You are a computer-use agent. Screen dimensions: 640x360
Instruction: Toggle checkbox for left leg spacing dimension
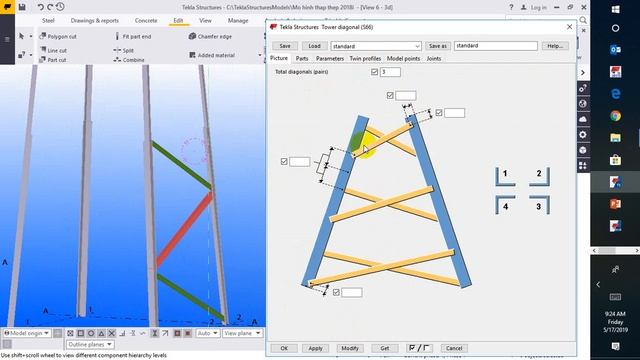click(284, 162)
